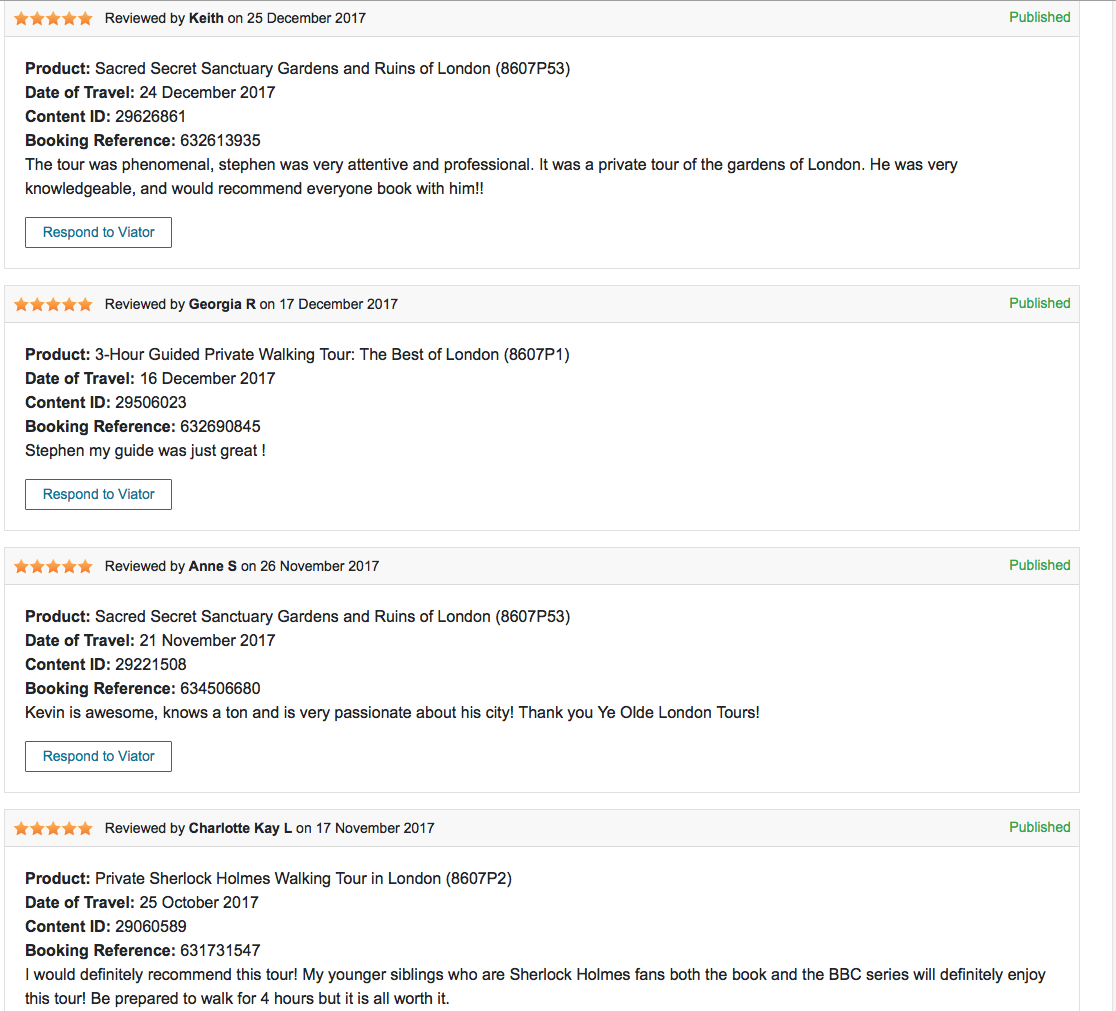Screen dimensions: 1116x1011
Task: Click reviewer name Georgia R
Action: click(222, 304)
